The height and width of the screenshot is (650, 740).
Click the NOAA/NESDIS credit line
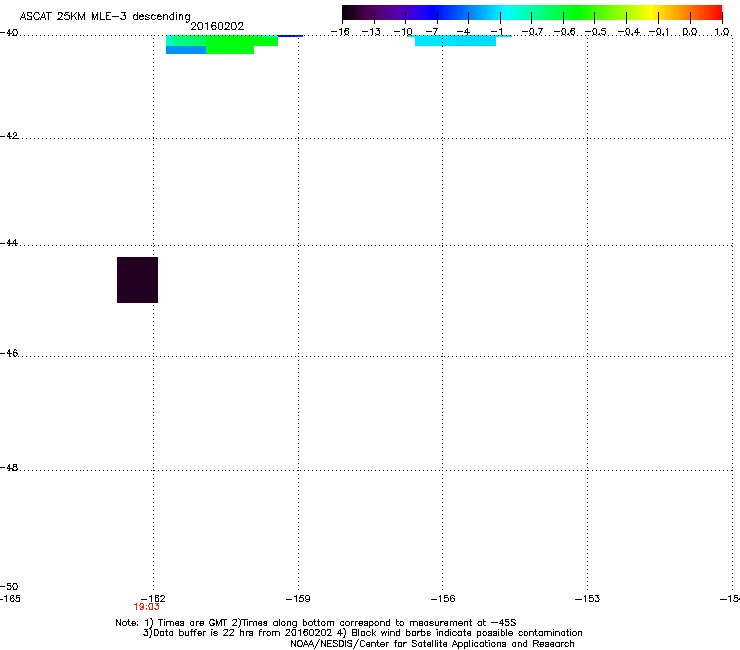tap(432, 644)
